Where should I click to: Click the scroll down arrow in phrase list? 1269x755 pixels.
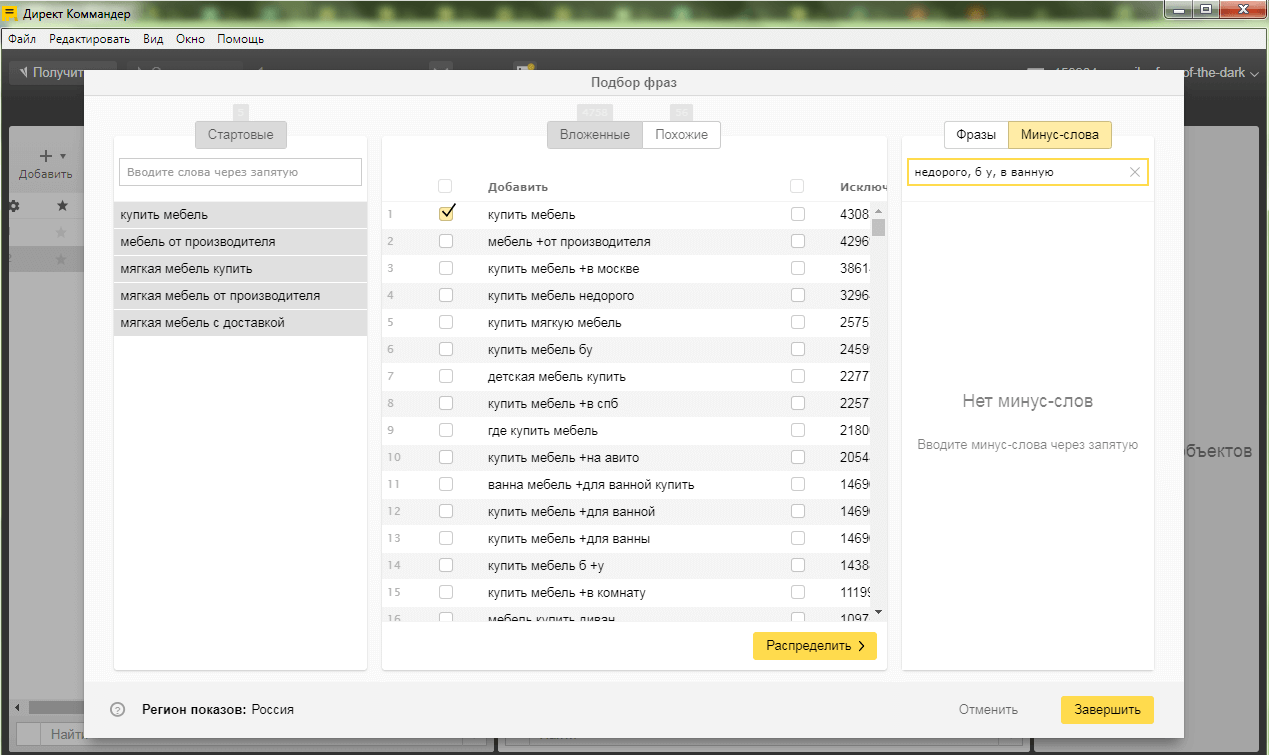tap(878, 611)
